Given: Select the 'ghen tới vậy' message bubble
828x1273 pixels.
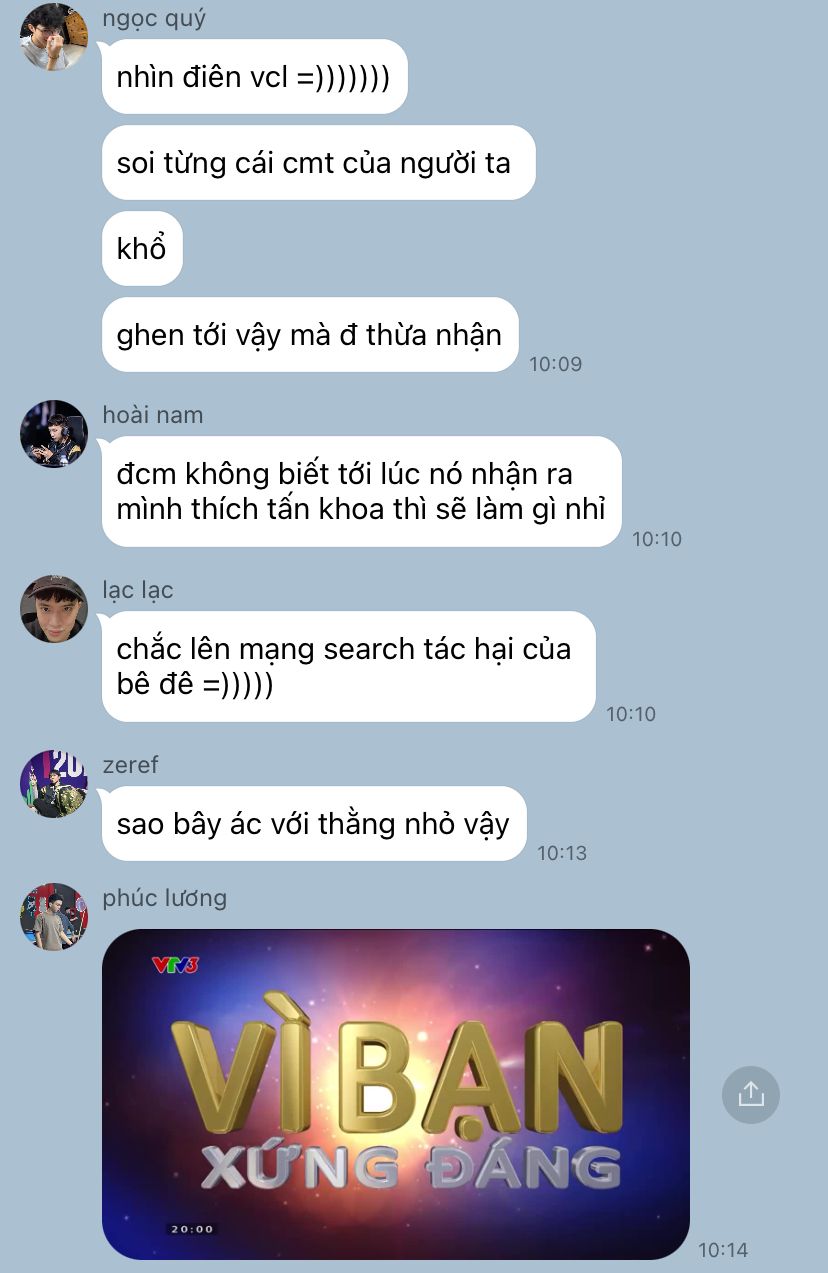Looking at the screenshot, I should tap(310, 335).
